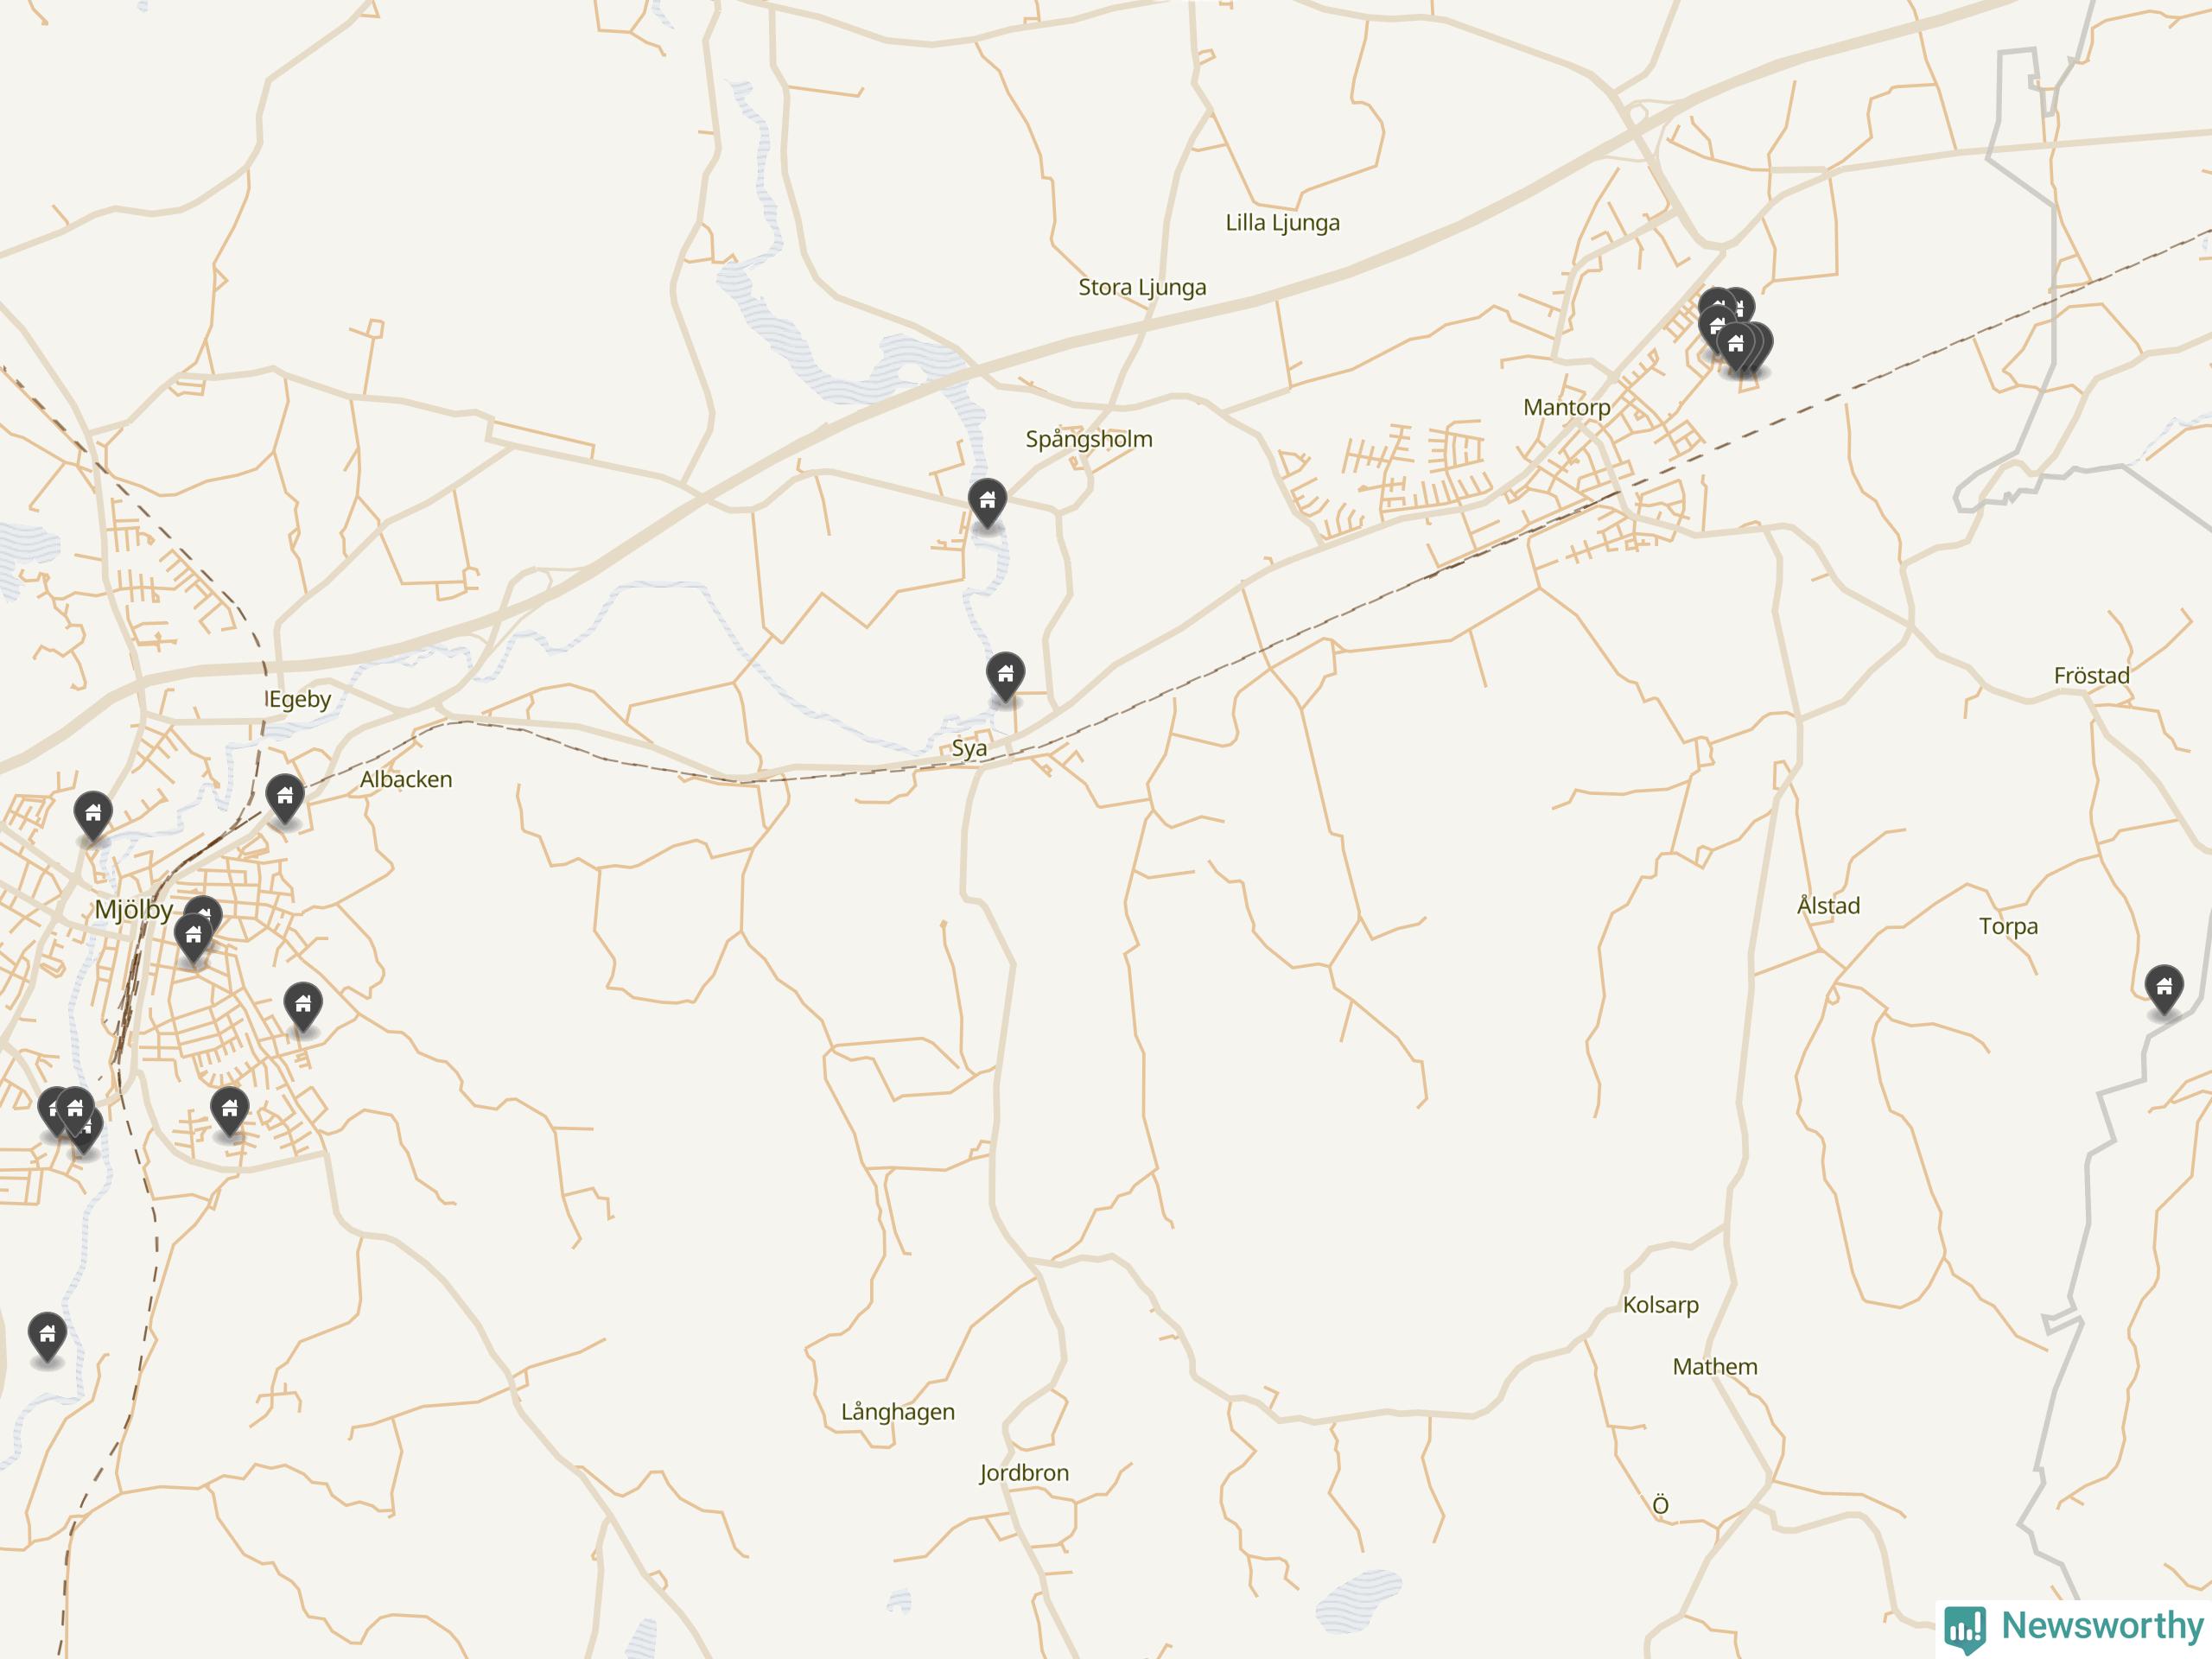
Task: Click the Stora Ljunga place label
Action: (1142, 287)
